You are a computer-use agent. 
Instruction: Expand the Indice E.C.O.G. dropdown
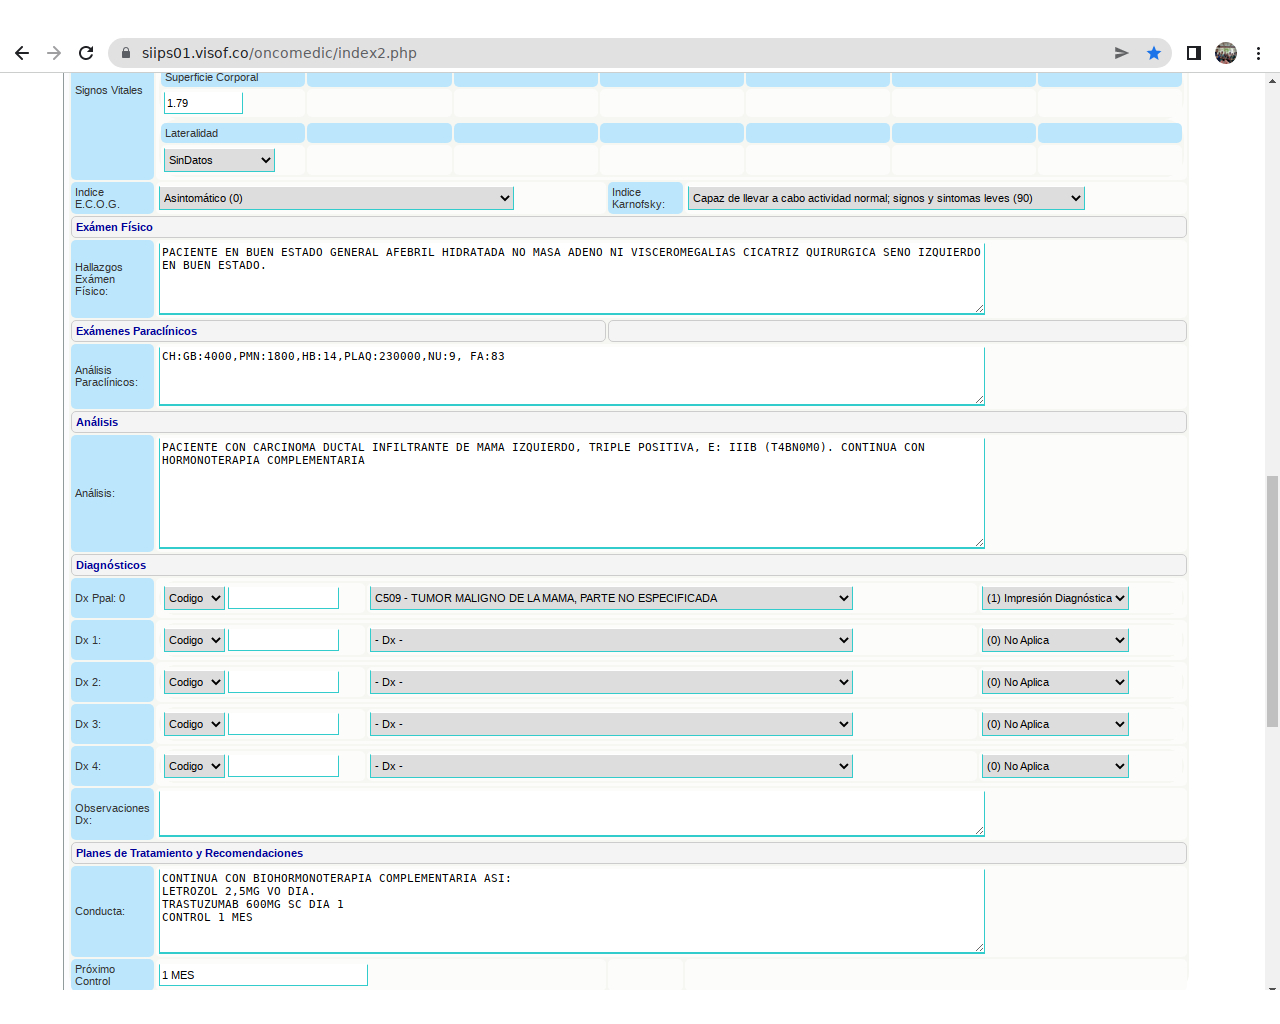coord(336,198)
